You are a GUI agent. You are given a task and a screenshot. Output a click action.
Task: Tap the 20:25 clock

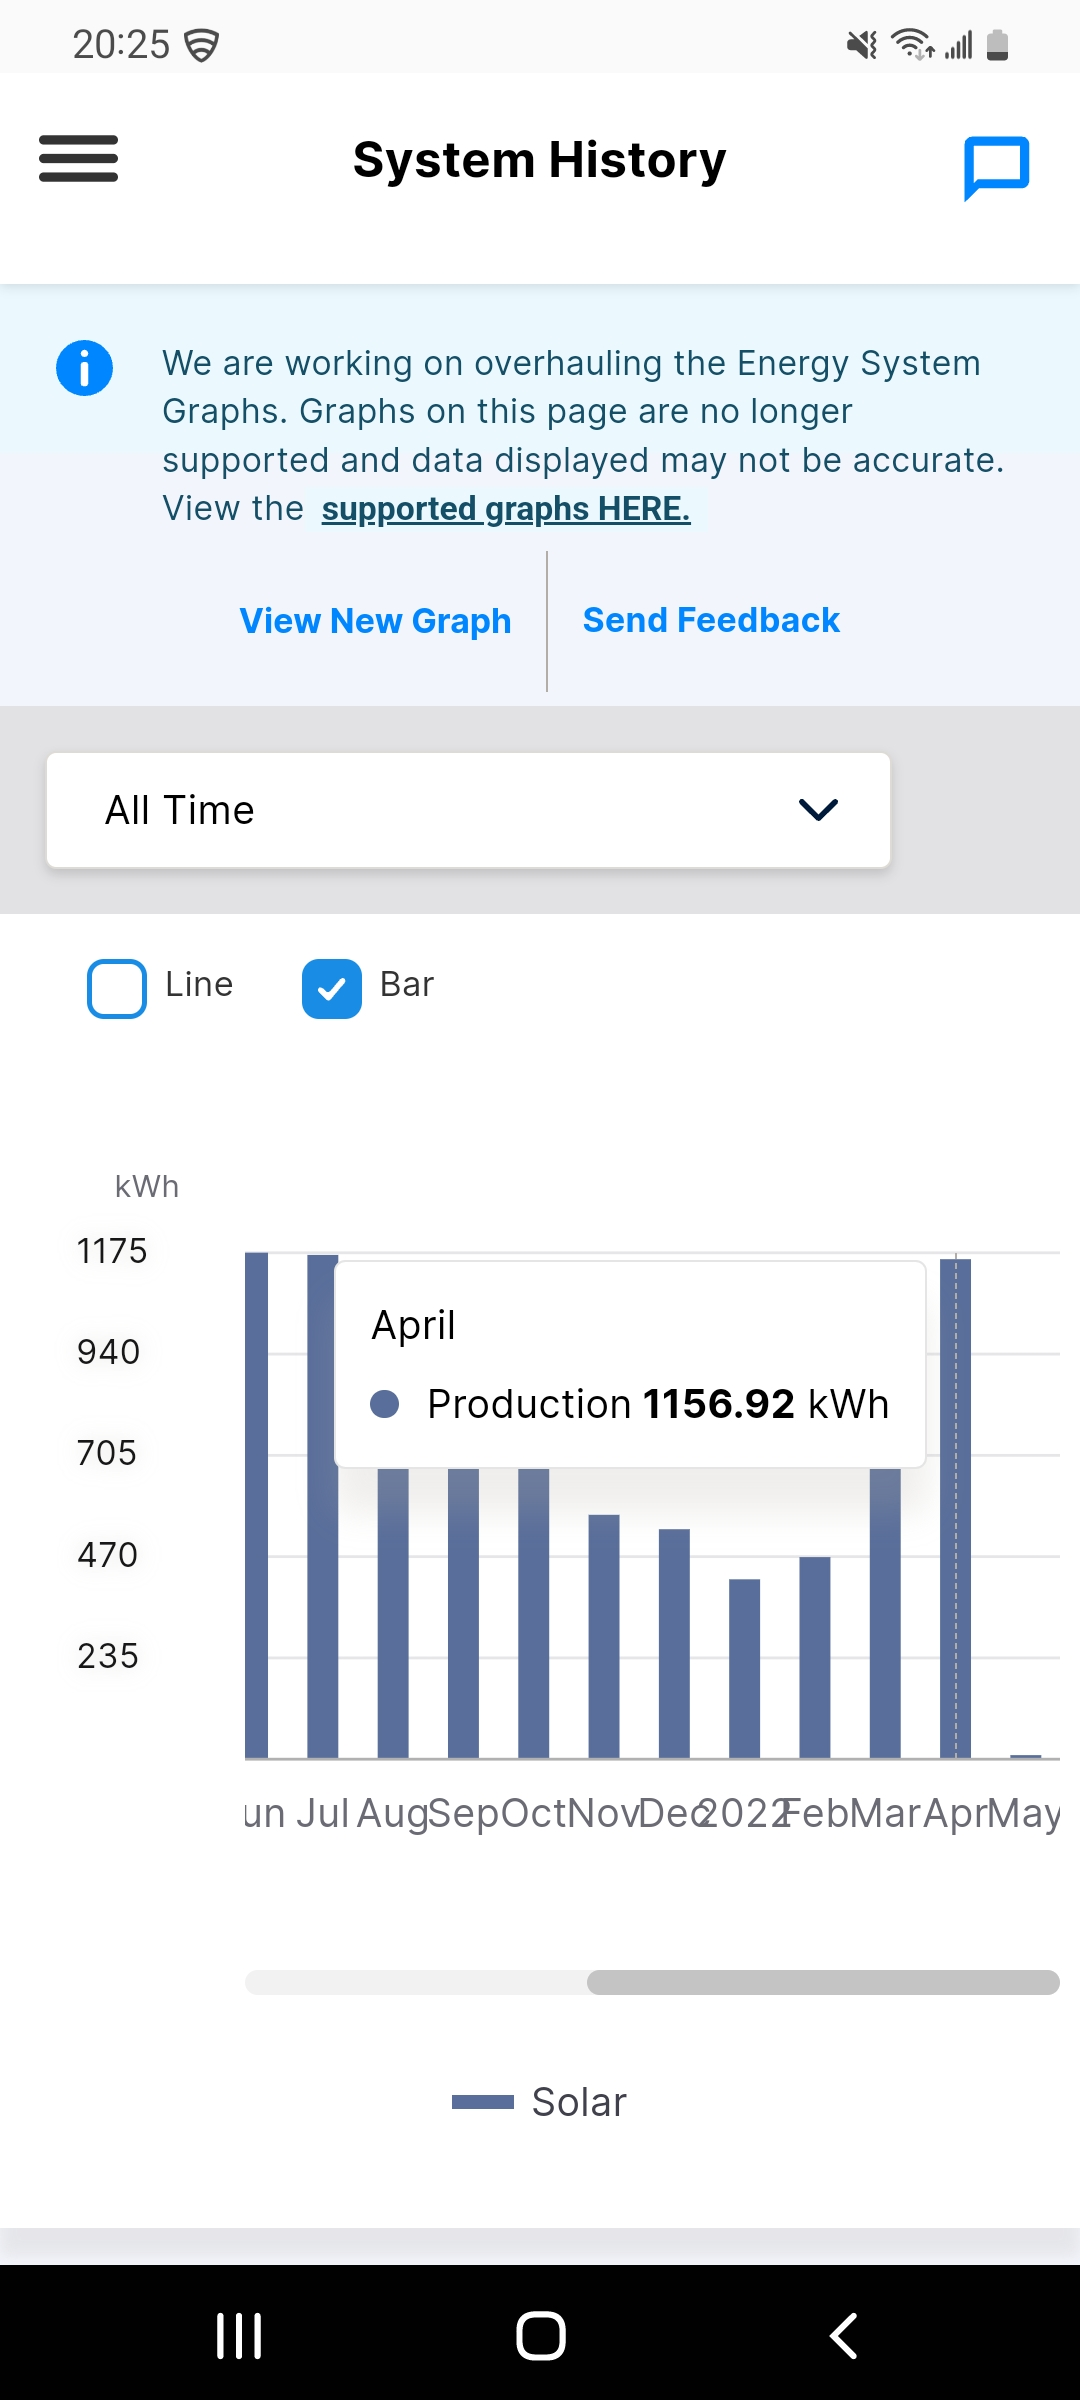click(121, 45)
